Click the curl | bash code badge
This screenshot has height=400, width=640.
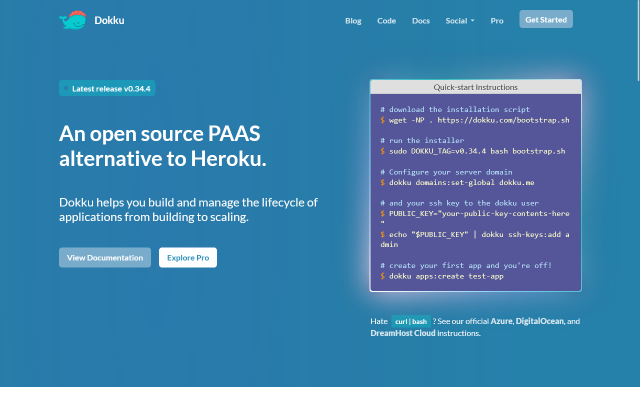tap(411, 322)
